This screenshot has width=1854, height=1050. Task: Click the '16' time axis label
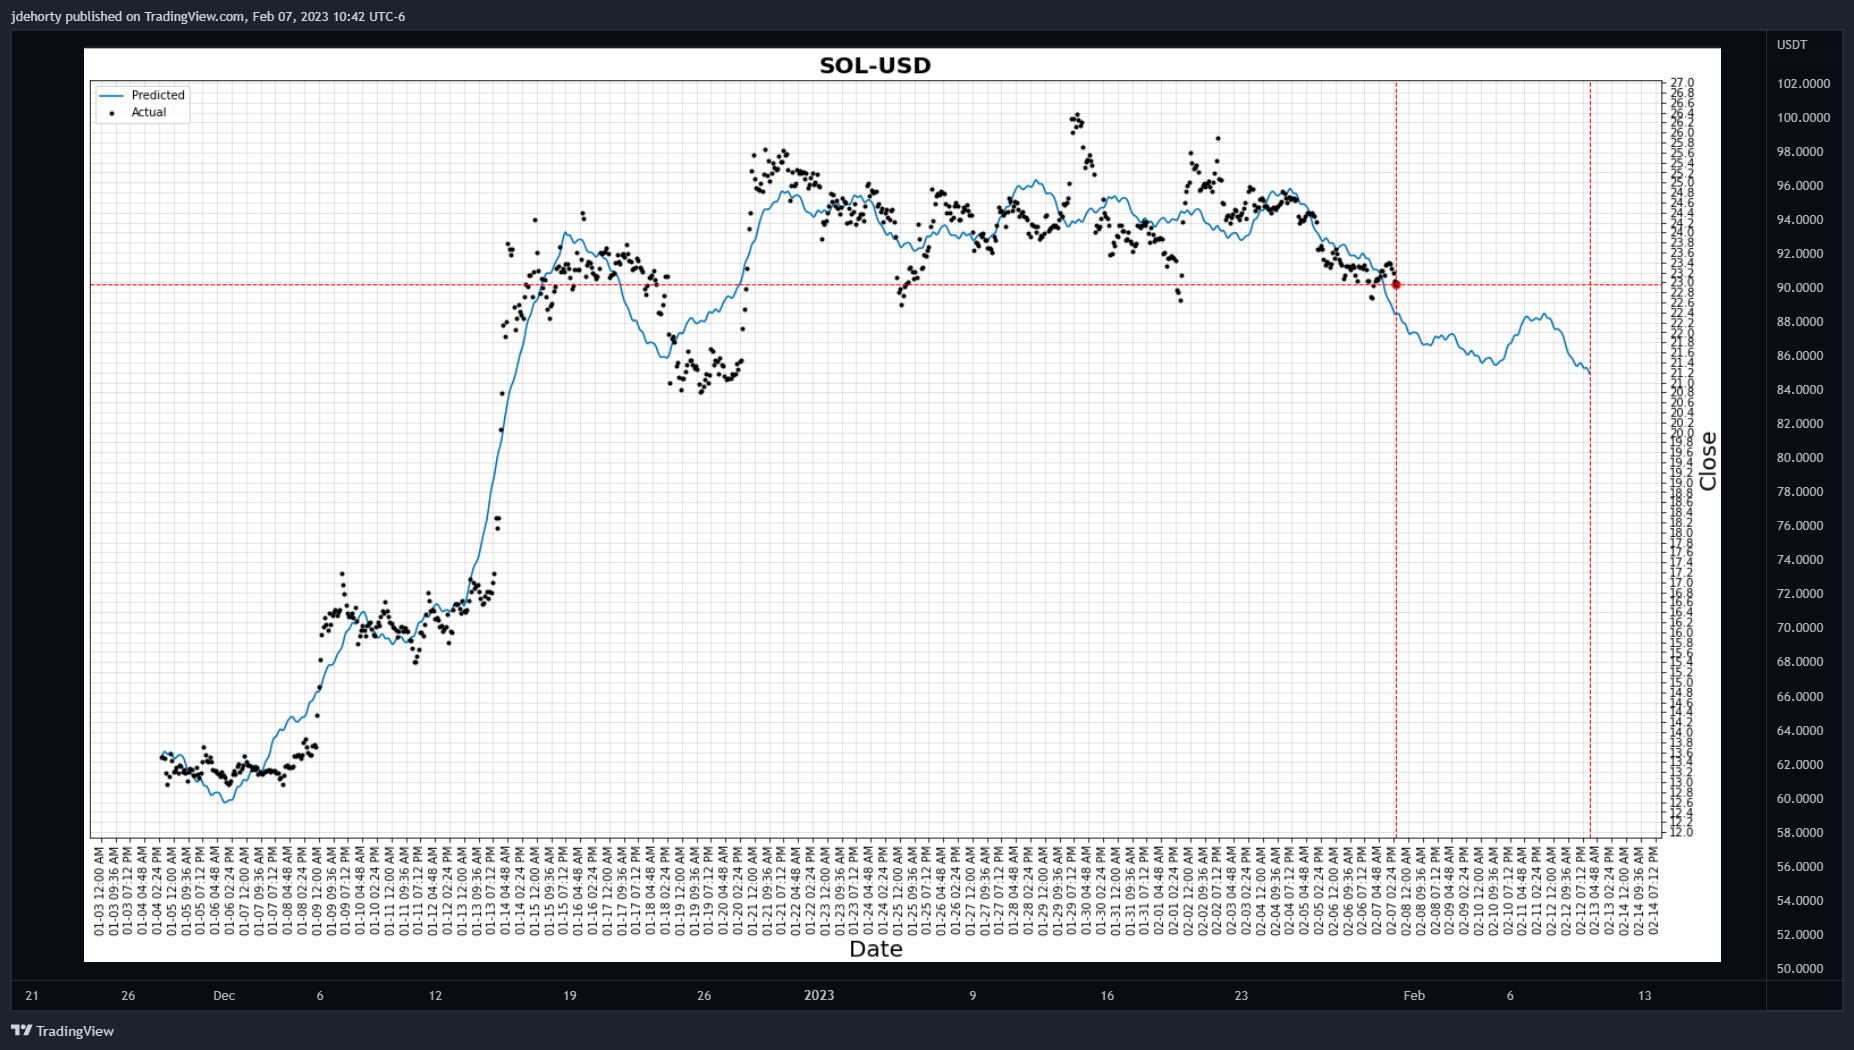[1107, 995]
